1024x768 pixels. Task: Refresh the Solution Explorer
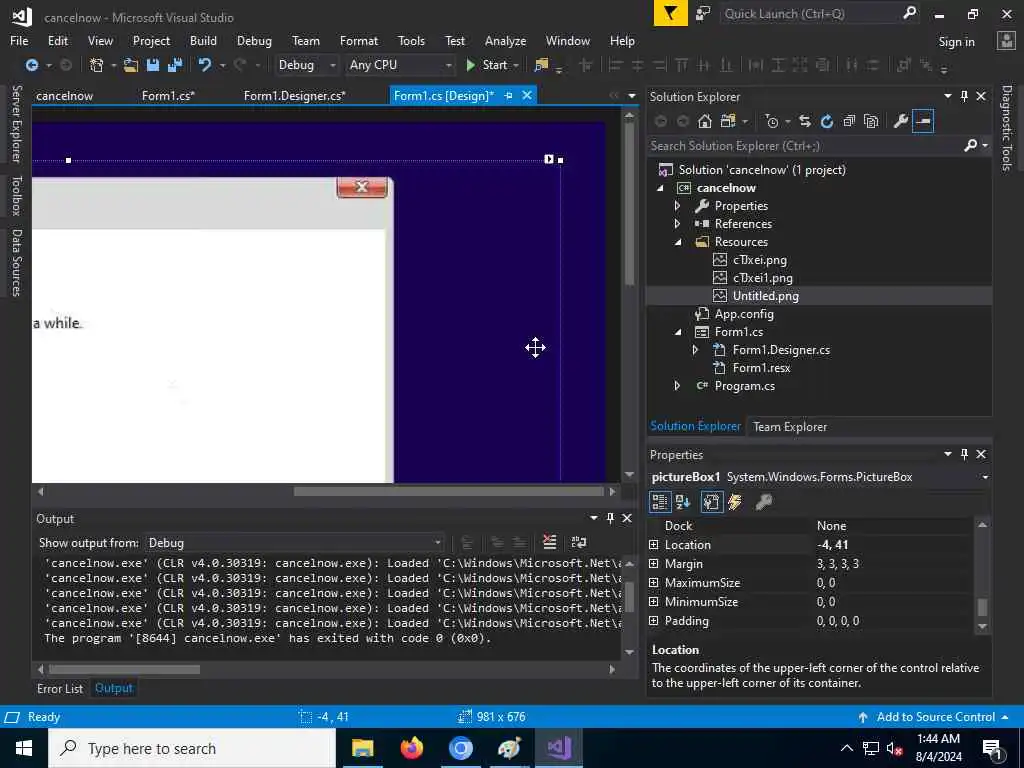coord(827,121)
